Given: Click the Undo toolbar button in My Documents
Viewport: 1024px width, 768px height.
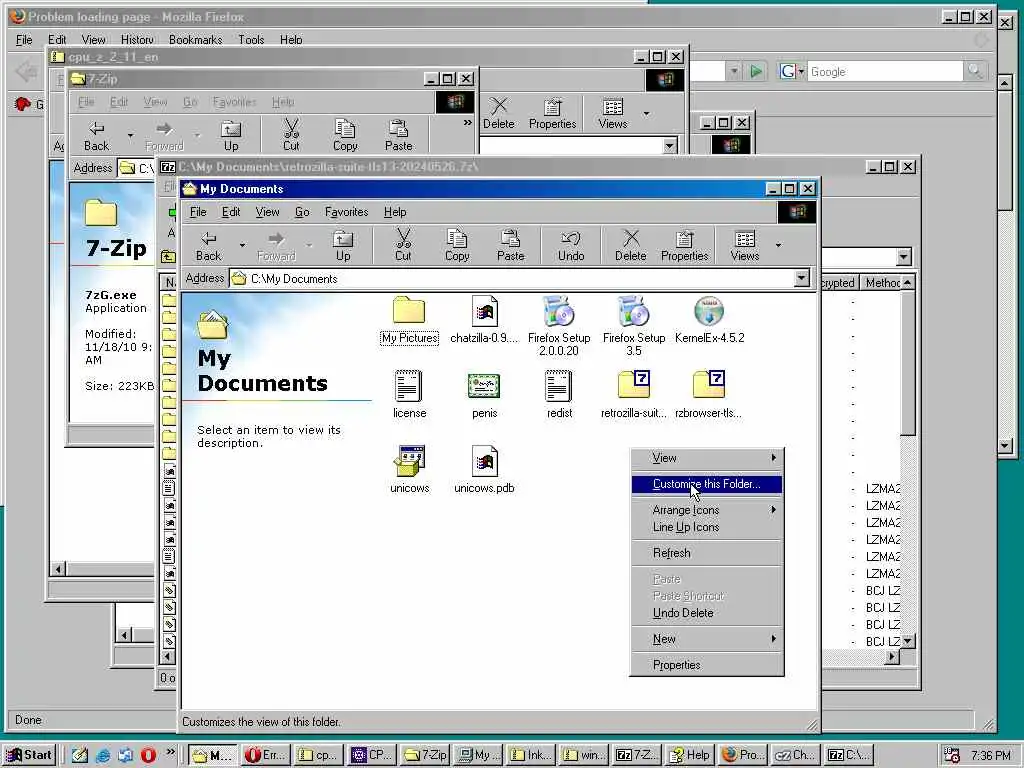Looking at the screenshot, I should click(571, 246).
